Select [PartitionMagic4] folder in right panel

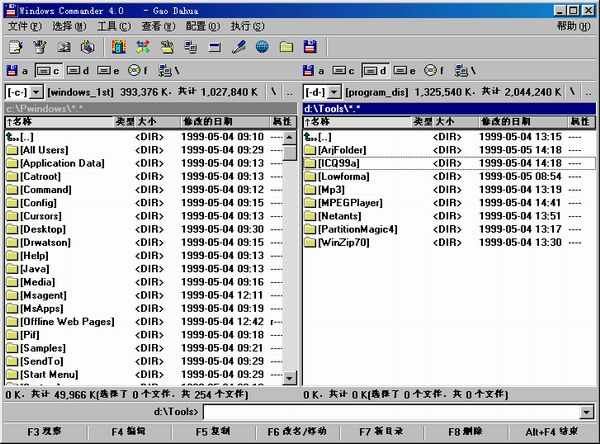pyautogui.click(x=449, y=230)
